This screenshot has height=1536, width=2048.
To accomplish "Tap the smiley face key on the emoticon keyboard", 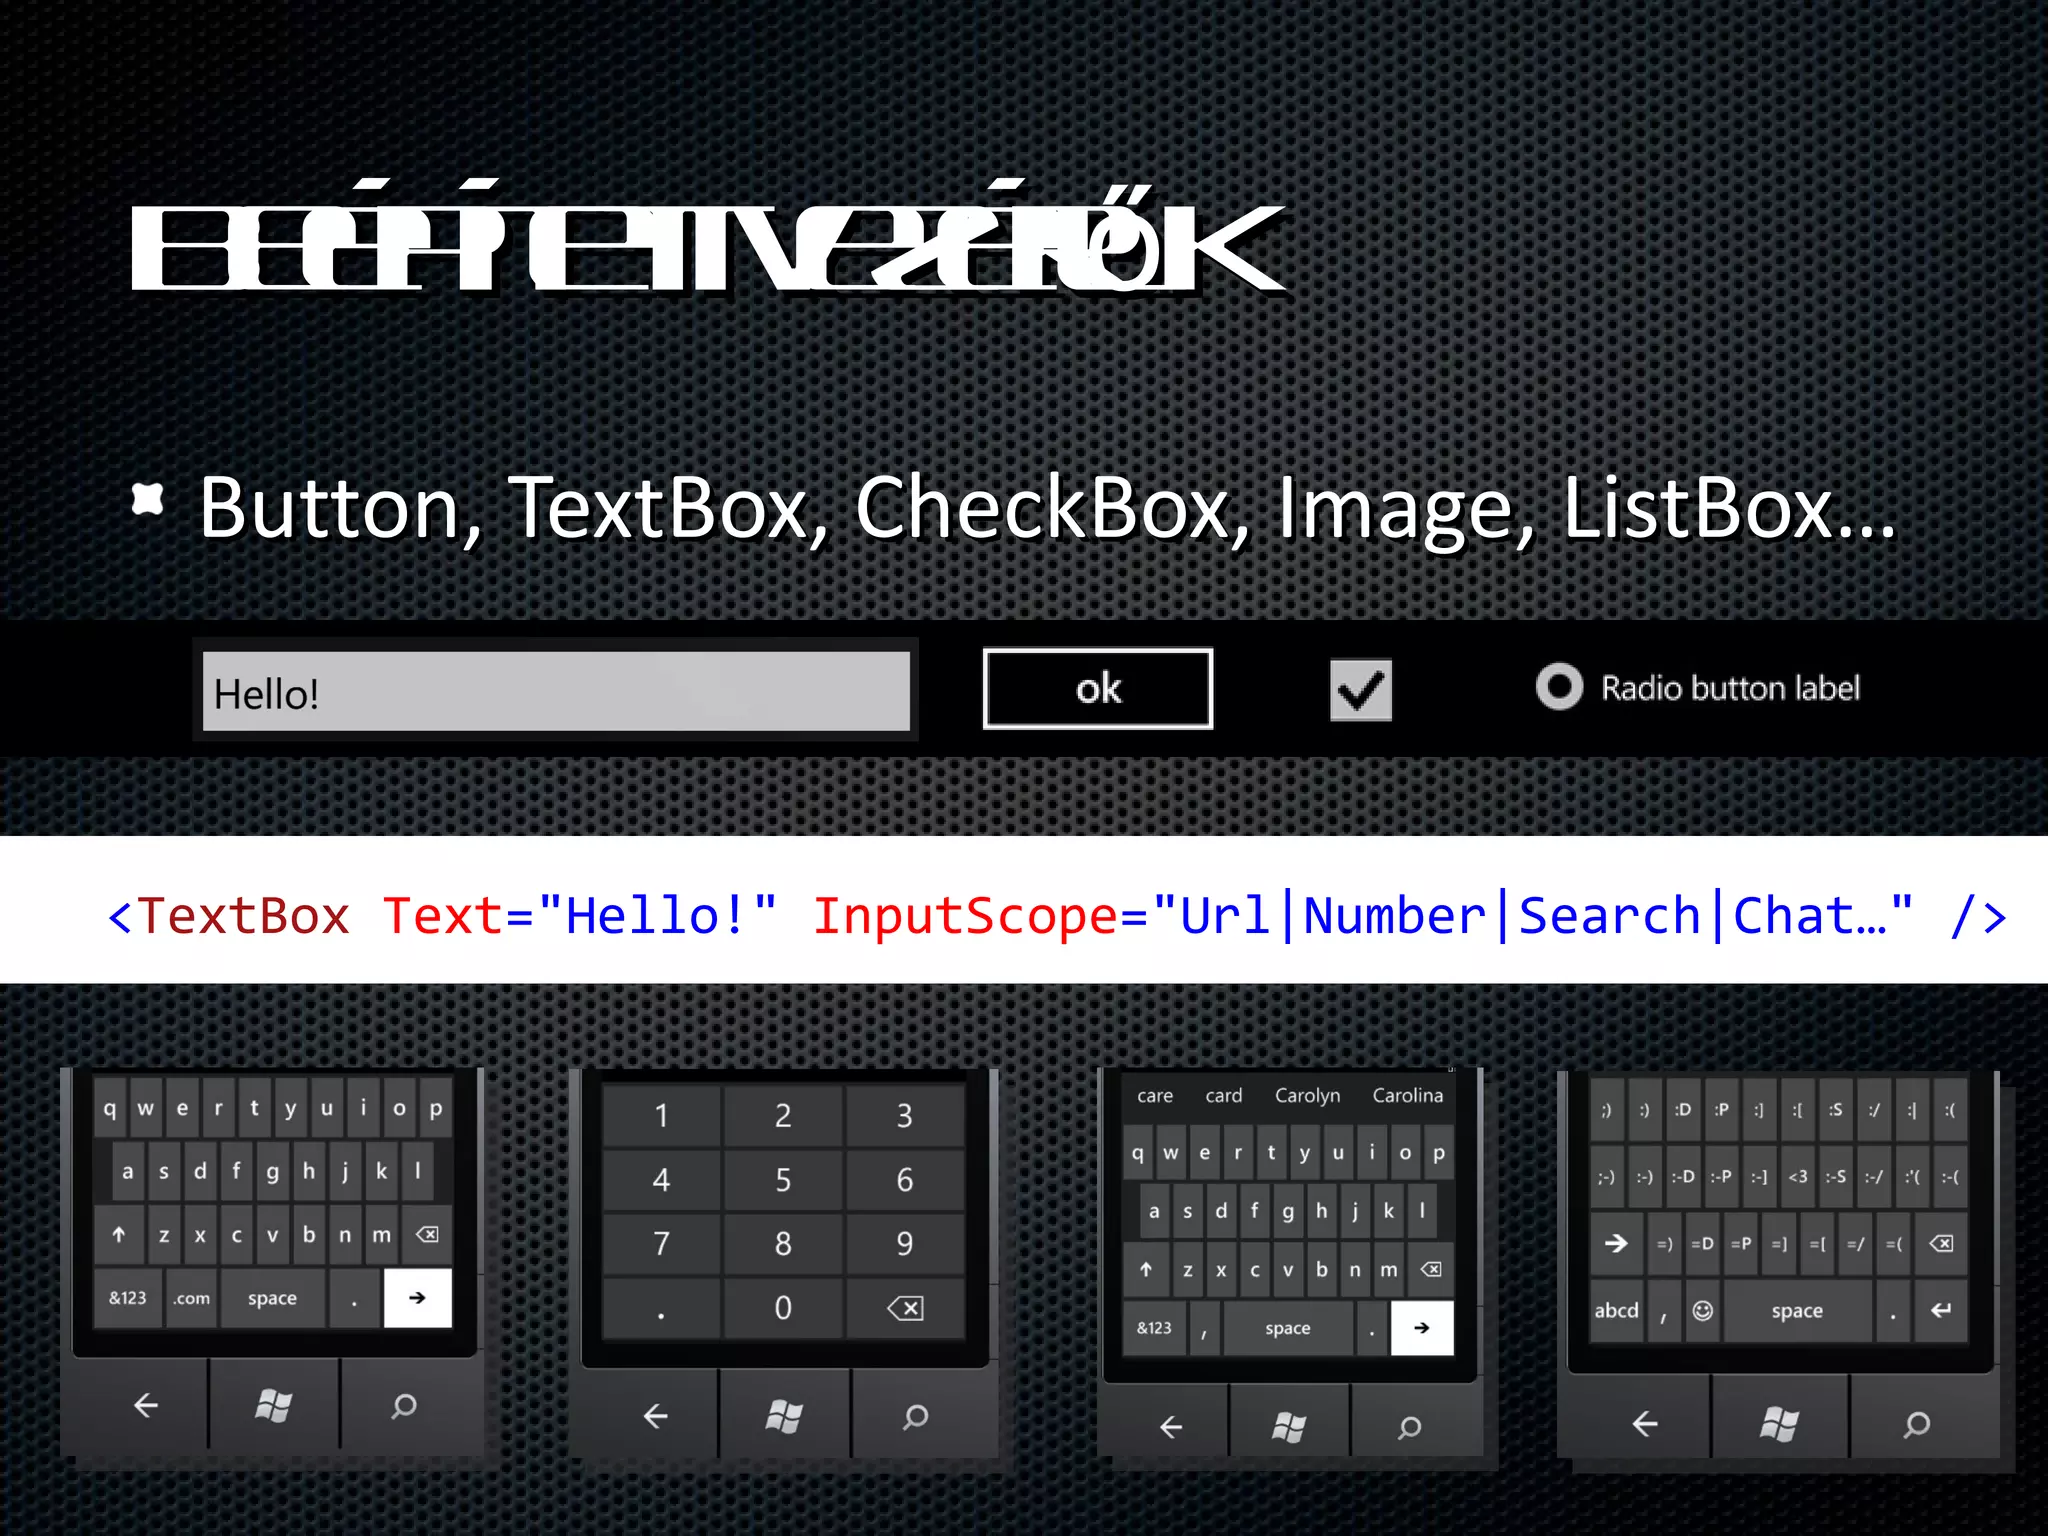I will tap(1703, 1310).
